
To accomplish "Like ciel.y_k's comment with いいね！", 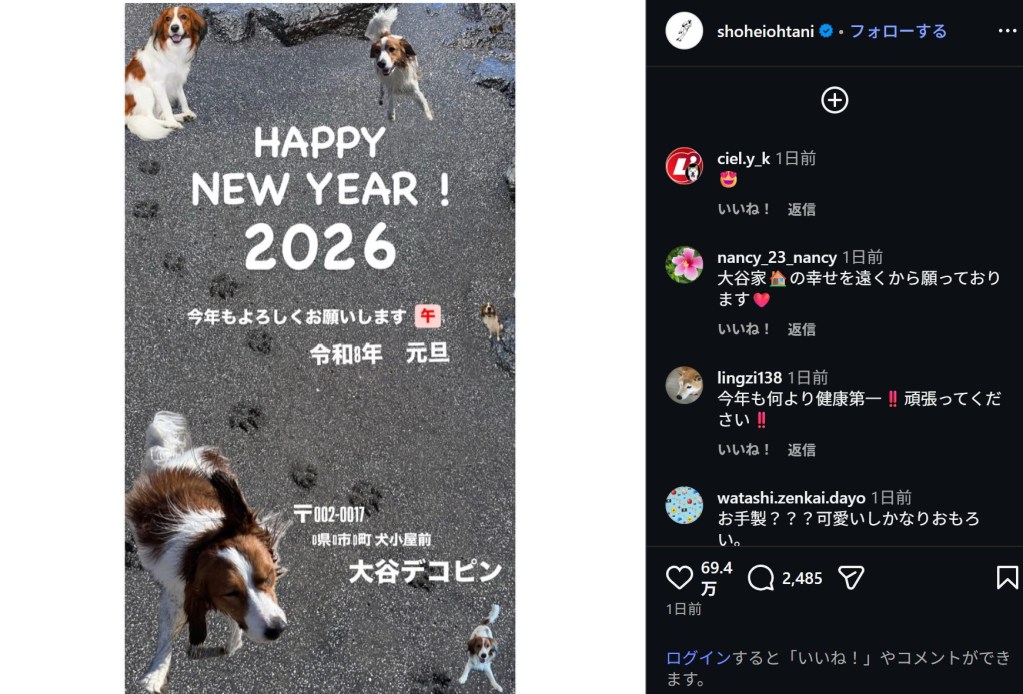I will [744, 209].
